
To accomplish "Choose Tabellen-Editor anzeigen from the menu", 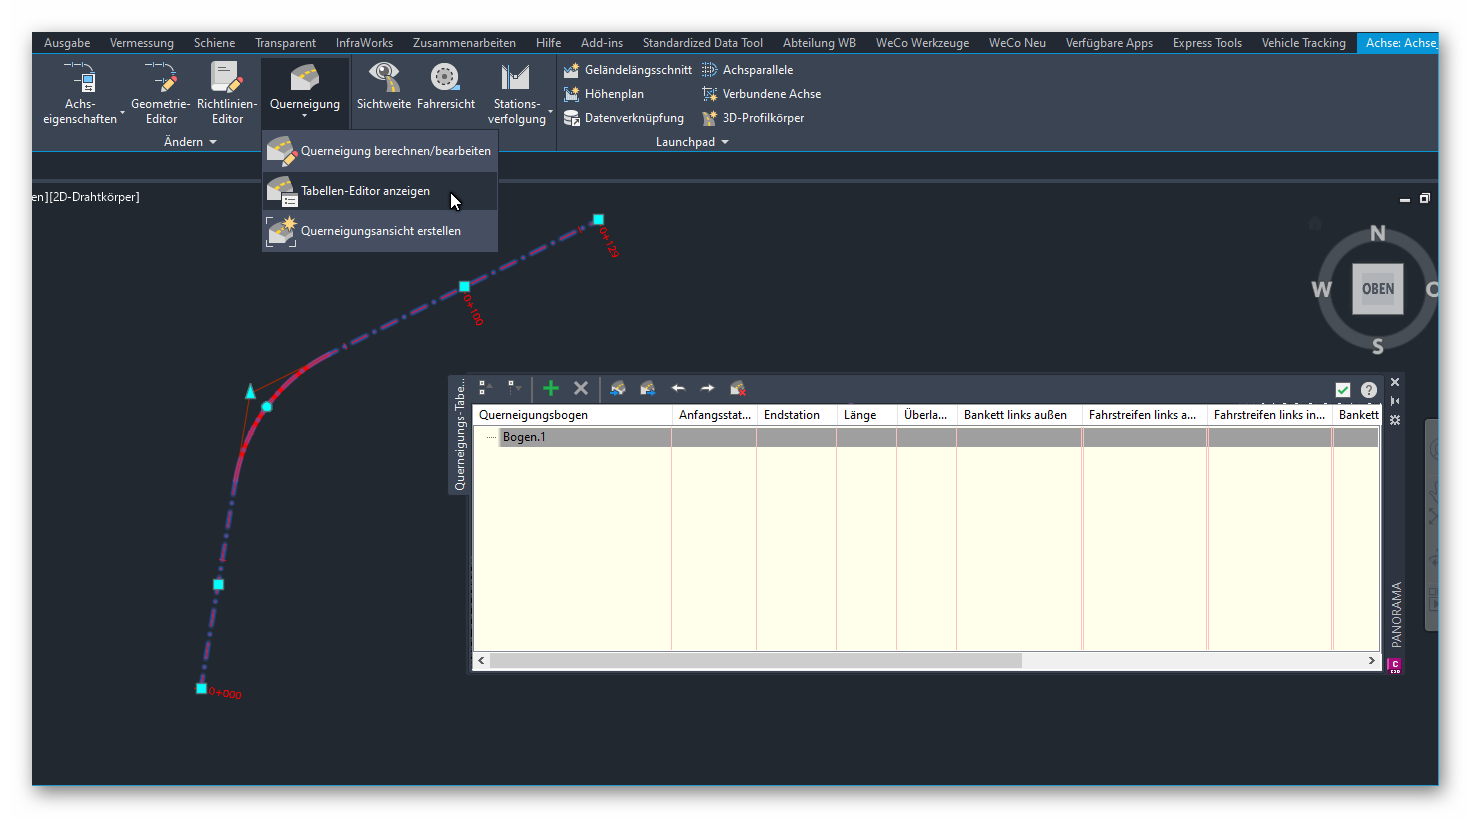I will pyautogui.click(x=367, y=191).
